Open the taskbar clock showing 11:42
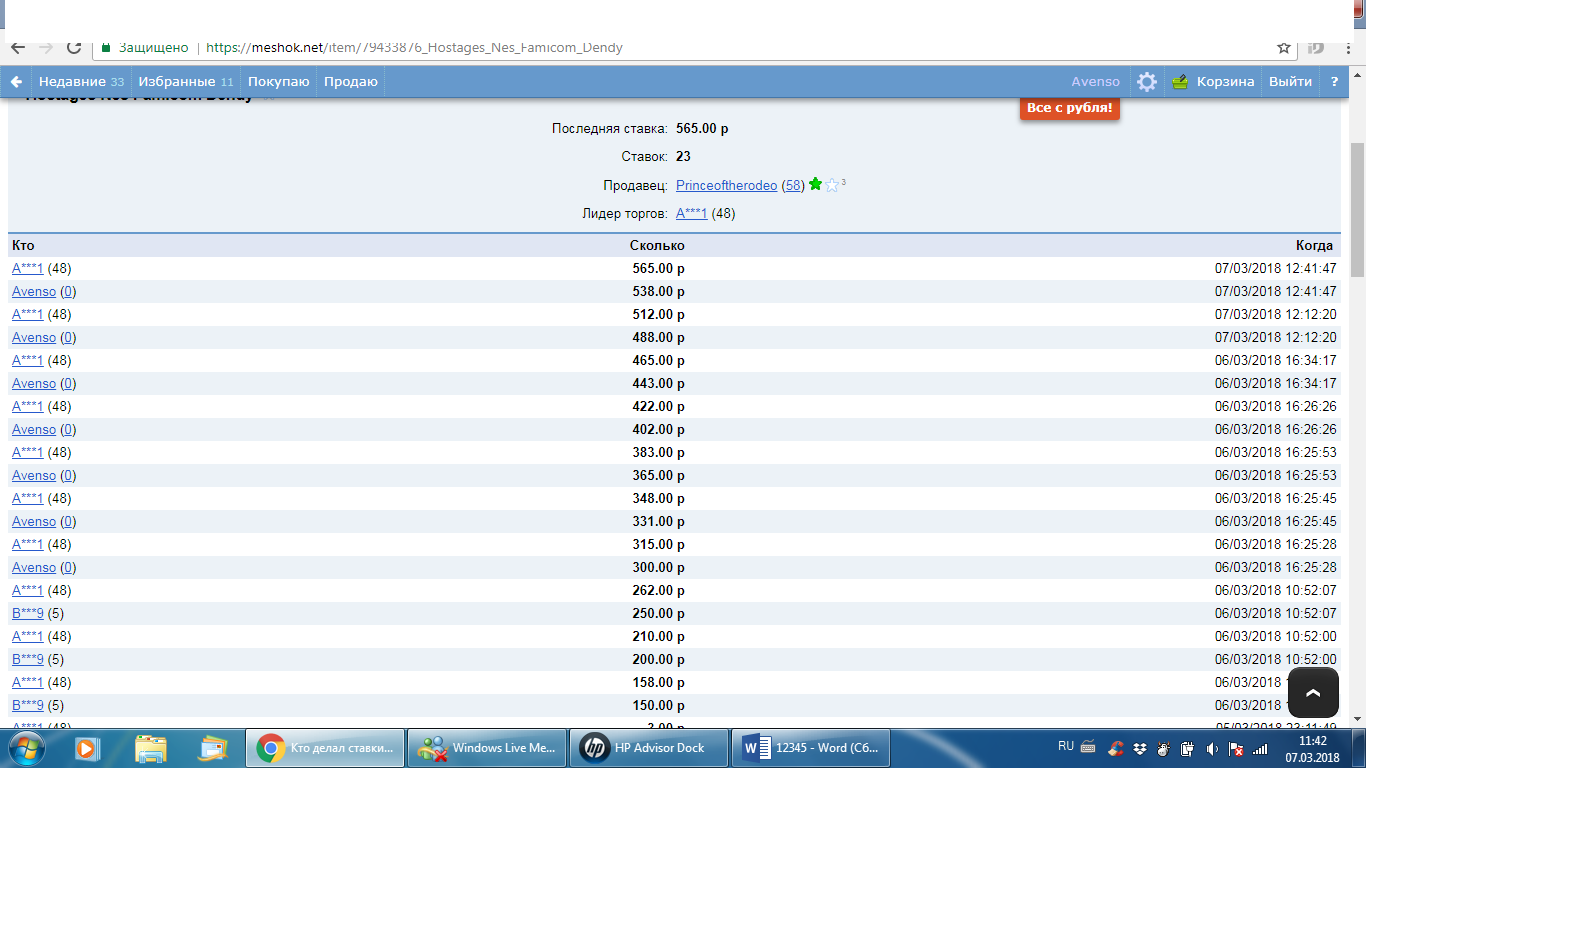1584x940 pixels. tap(1312, 749)
